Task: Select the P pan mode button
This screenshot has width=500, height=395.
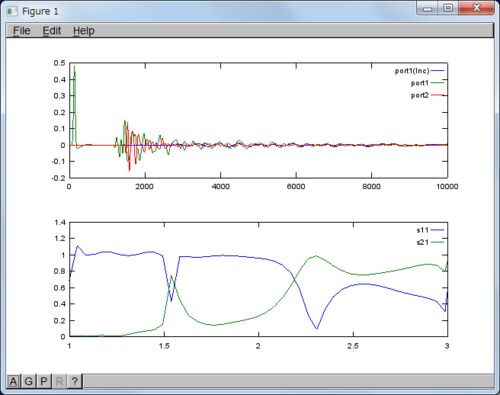Action: point(44,381)
